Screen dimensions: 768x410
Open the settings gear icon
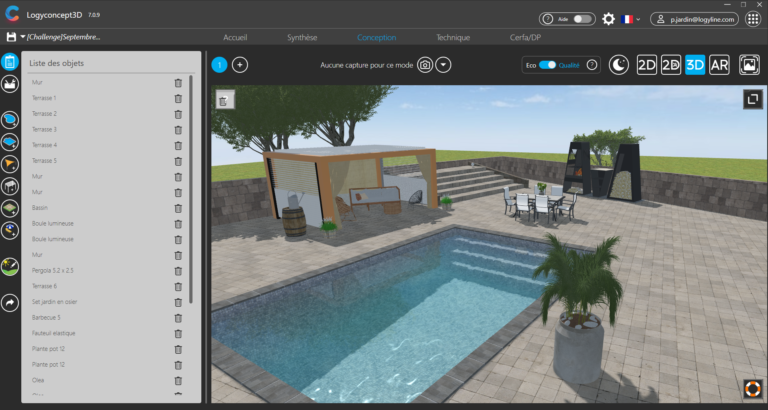pyautogui.click(x=608, y=19)
